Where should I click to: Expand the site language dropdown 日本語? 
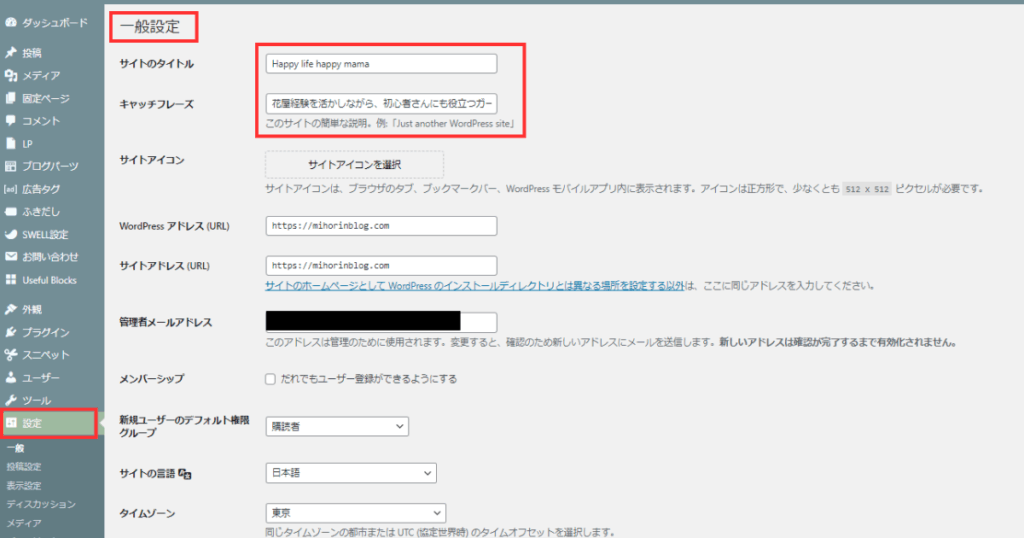pos(351,473)
